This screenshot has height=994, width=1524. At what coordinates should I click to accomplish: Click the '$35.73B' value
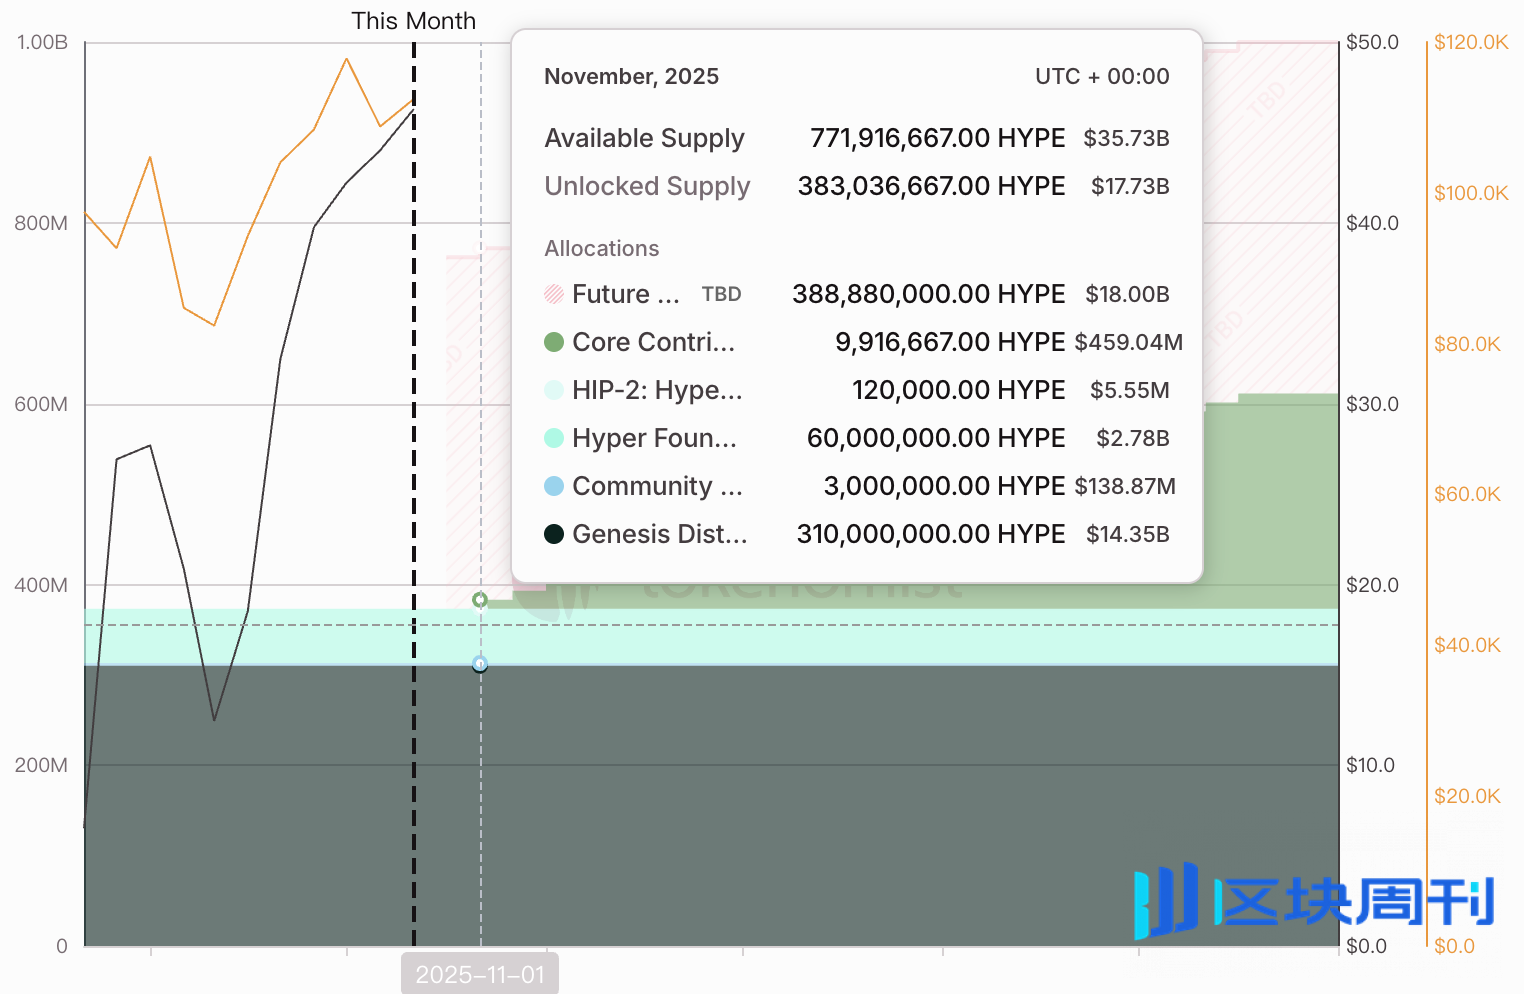(1126, 138)
